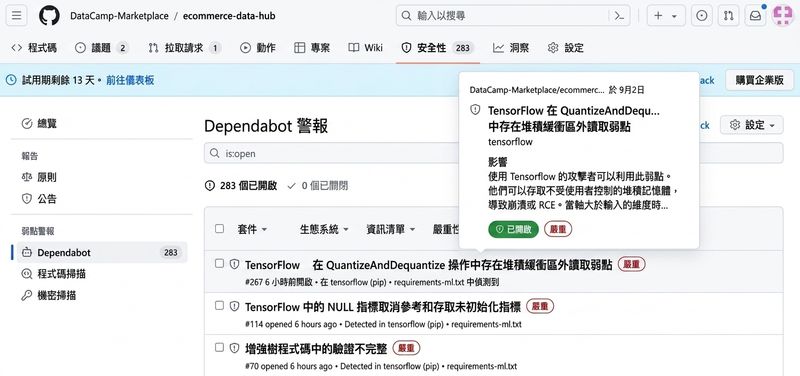Click 購買企業版 buy enterprise button

pos(760,80)
